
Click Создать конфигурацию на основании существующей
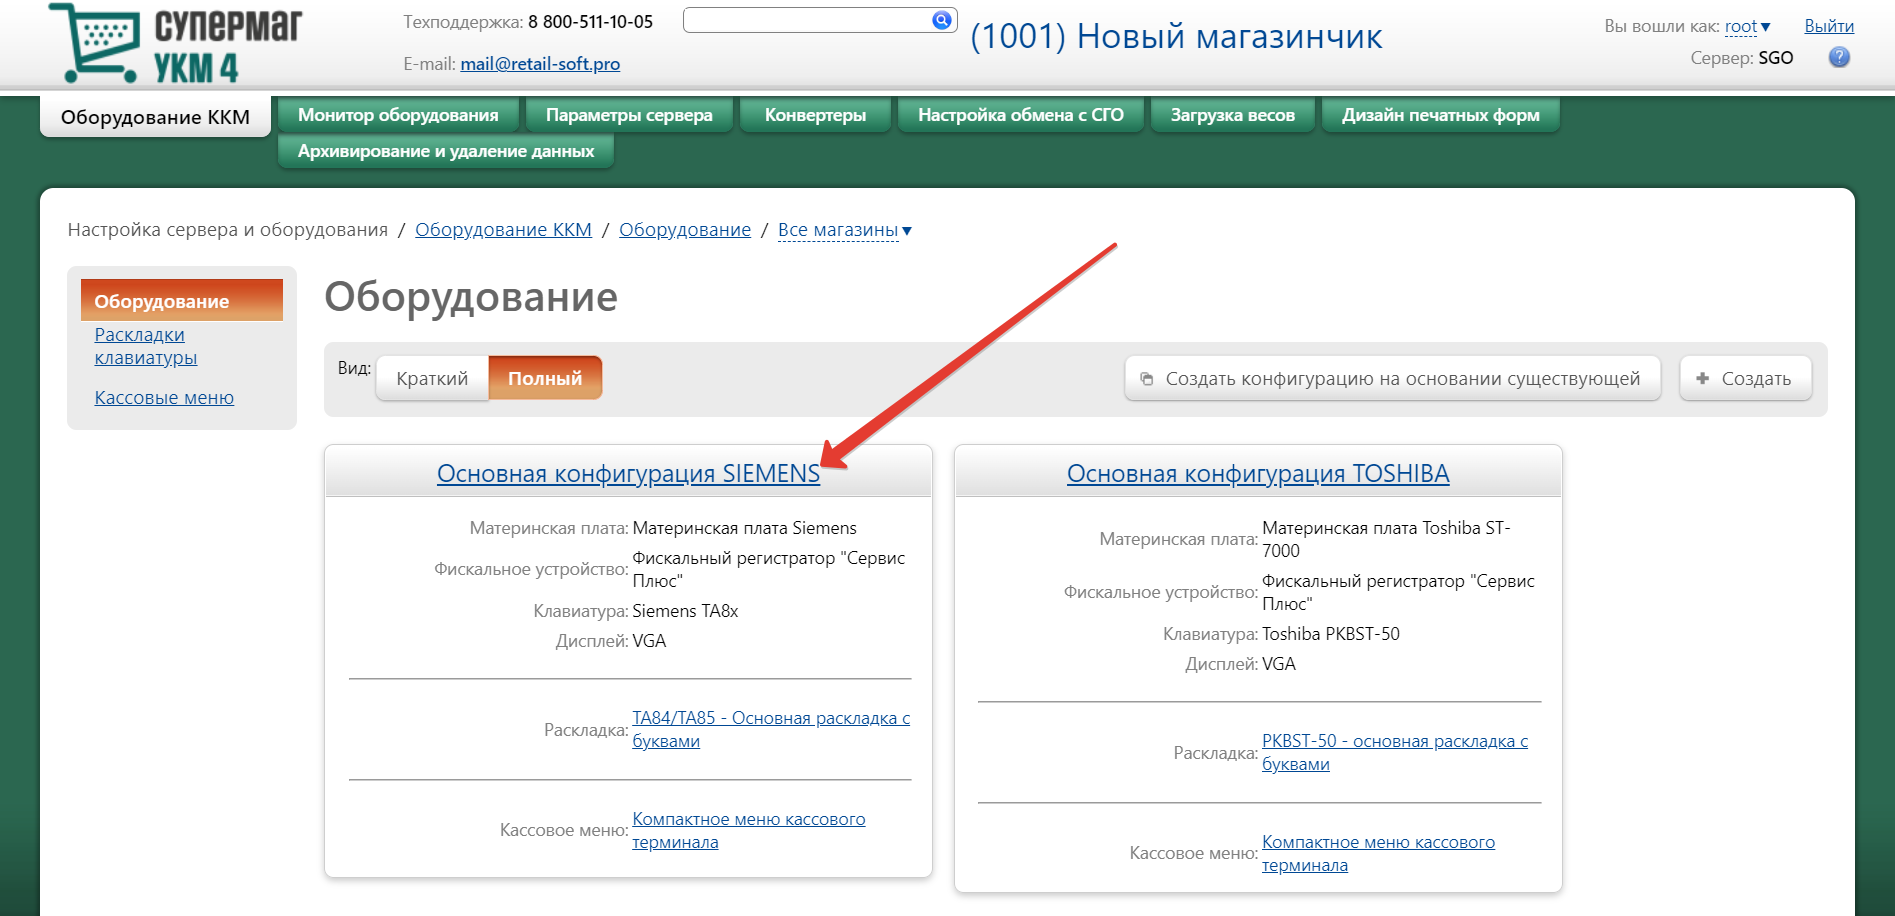click(x=1392, y=379)
